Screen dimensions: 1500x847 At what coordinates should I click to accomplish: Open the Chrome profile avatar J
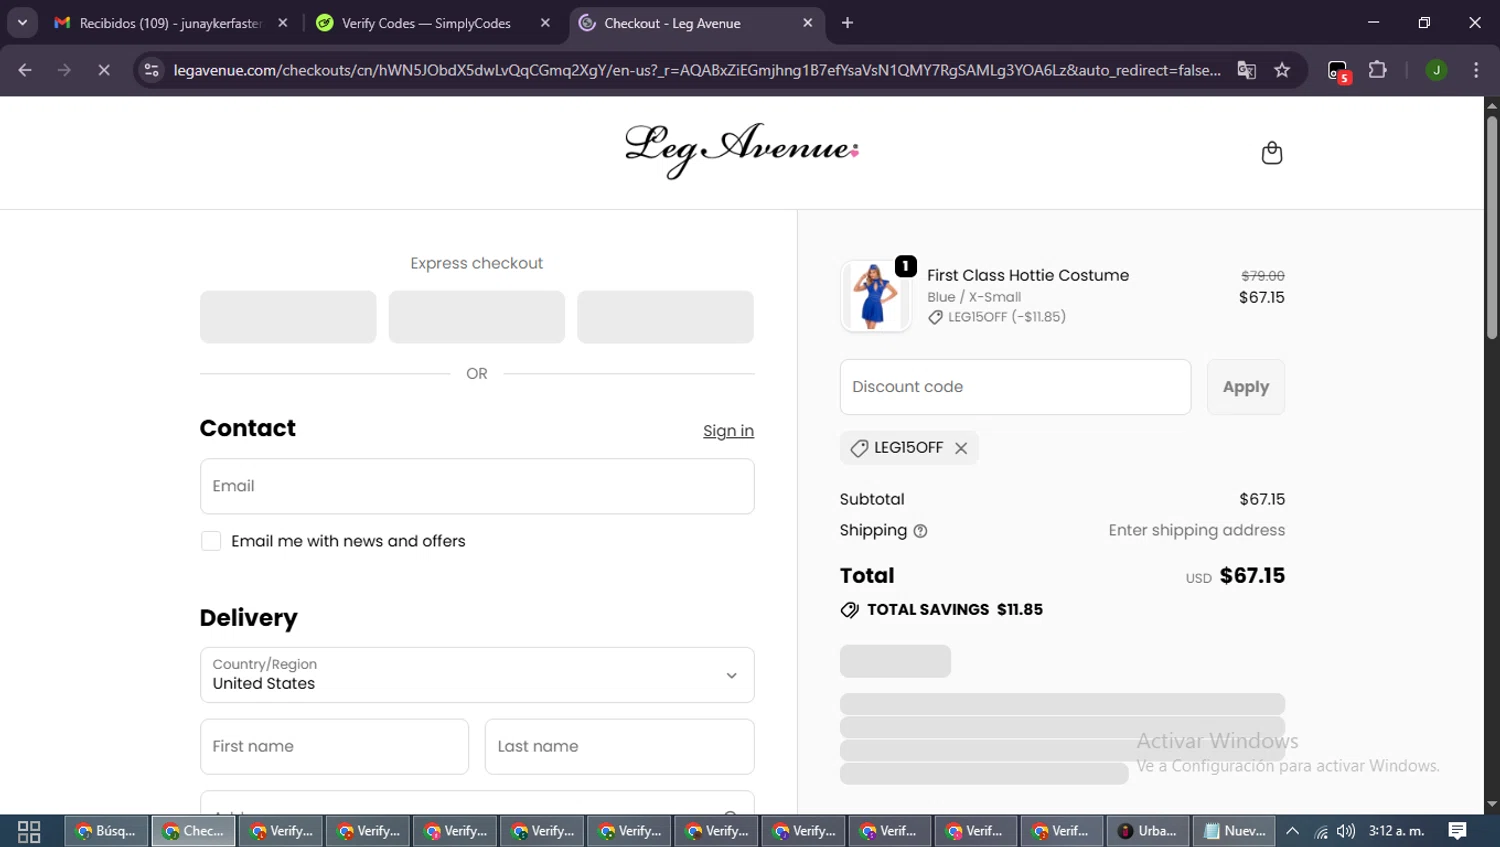1436,70
